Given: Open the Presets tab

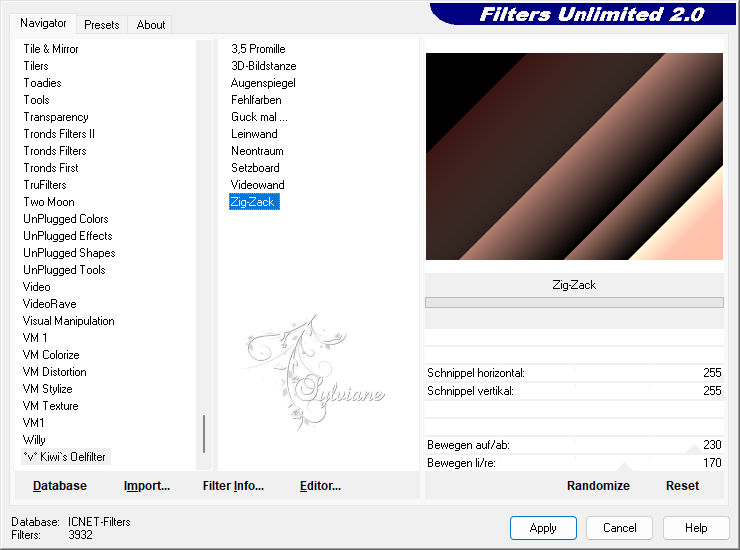Looking at the screenshot, I should tap(101, 25).
